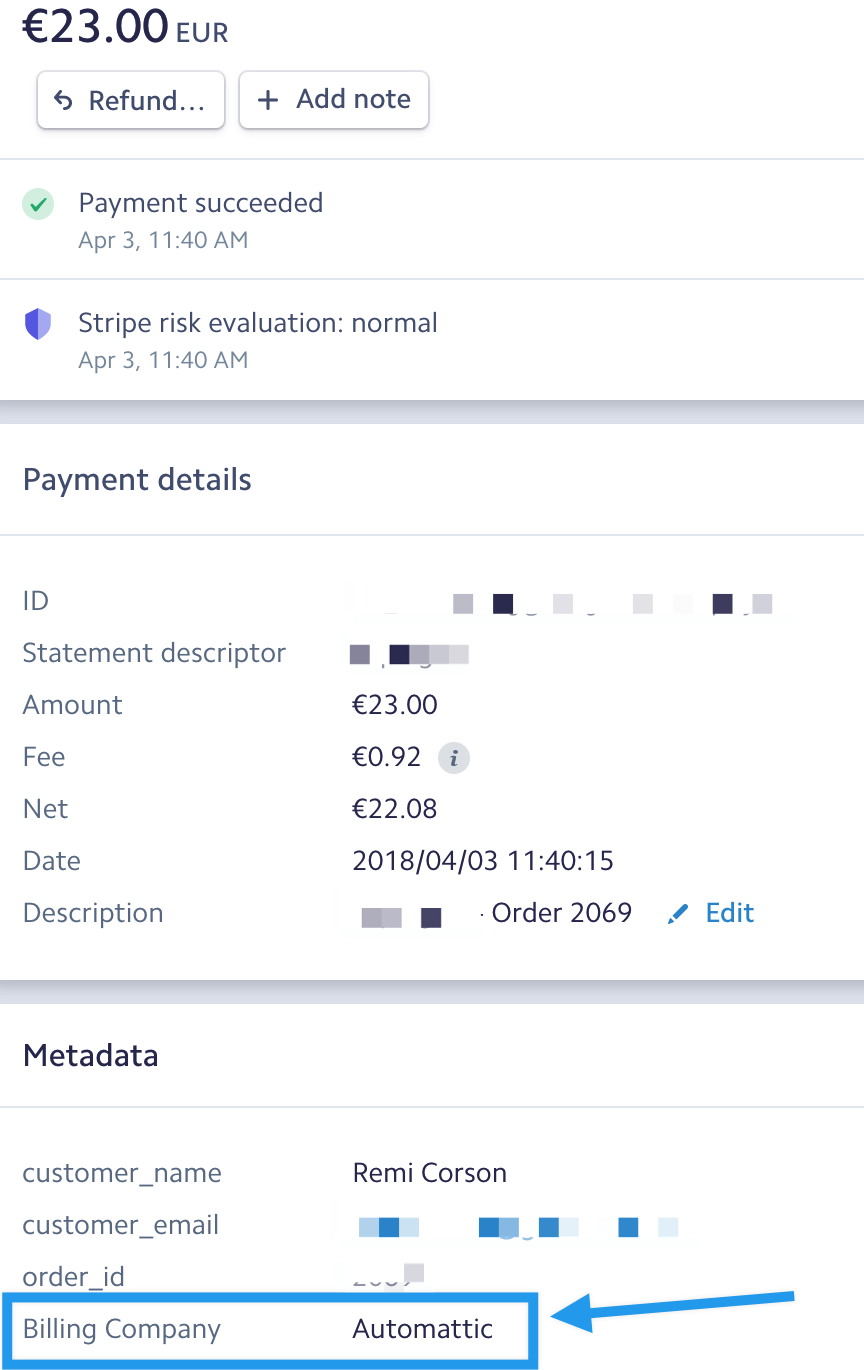
Task: Click the fee info icon
Action: click(x=454, y=758)
